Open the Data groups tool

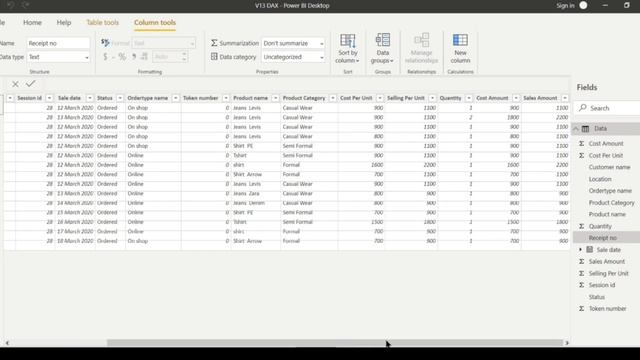(x=382, y=49)
